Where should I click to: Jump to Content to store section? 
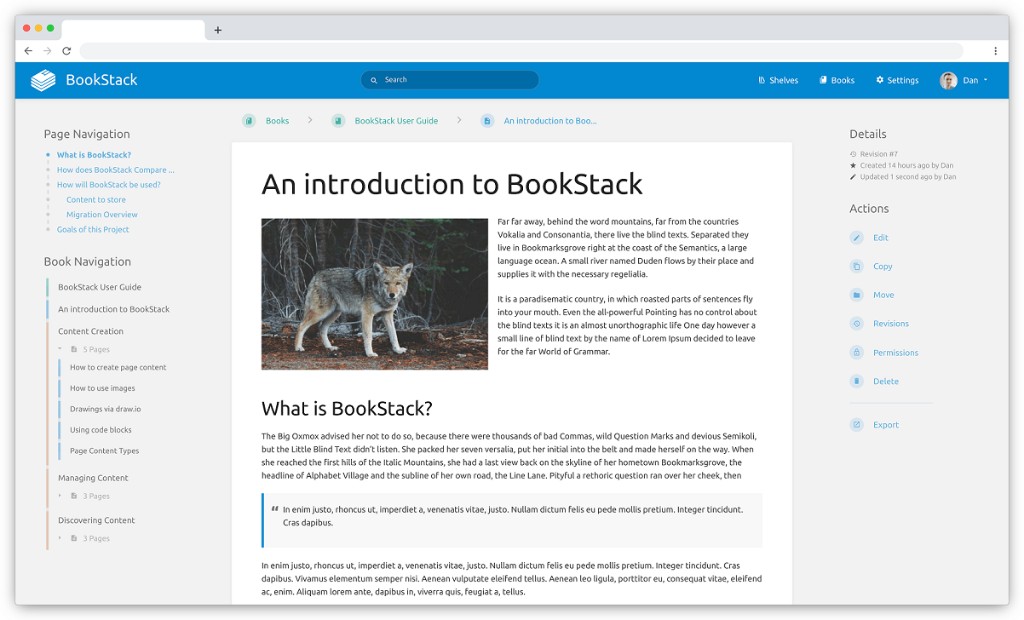[x=96, y=201]
